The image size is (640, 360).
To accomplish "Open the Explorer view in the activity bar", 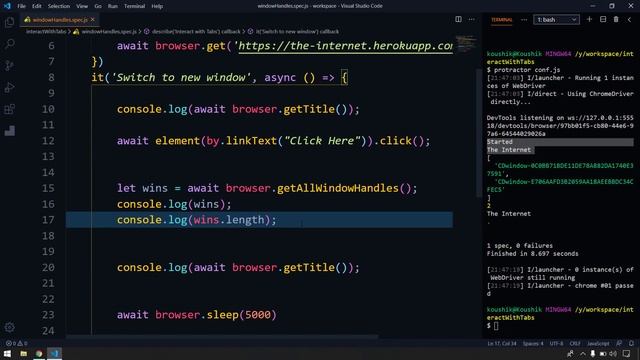I will click(x=9, y=22).
